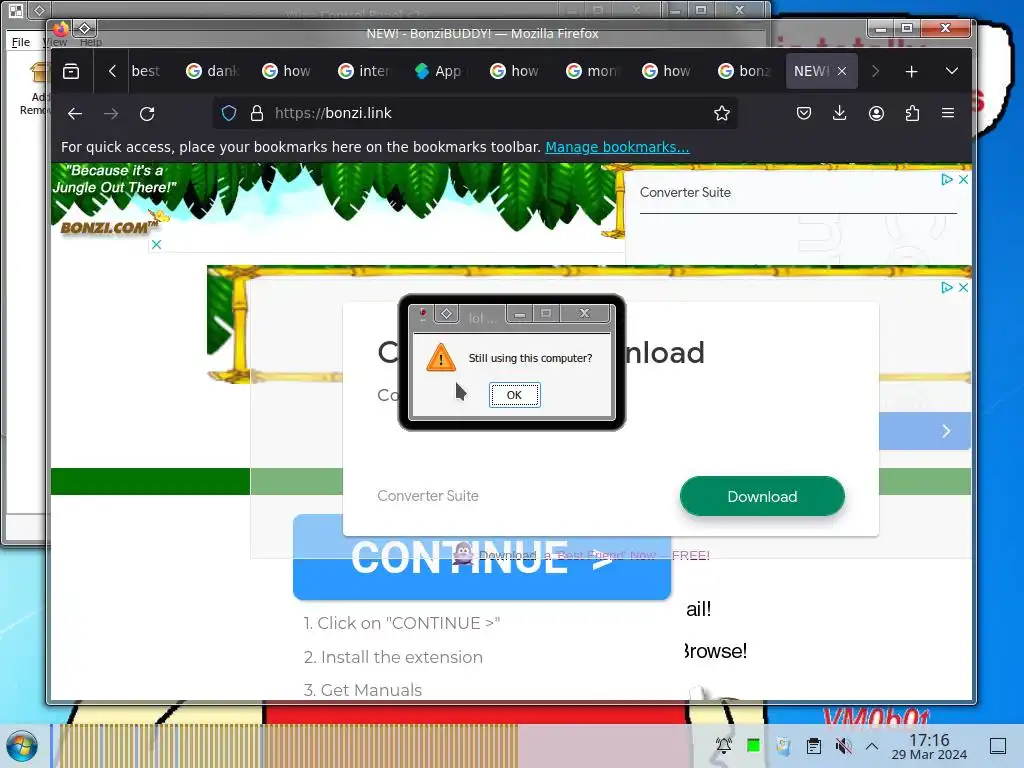The height and width of the screenshot is (768, 1024).
Task: Click the show desktop icon in the taskbar
Action: pyautogui.click(x=998, y=745)
